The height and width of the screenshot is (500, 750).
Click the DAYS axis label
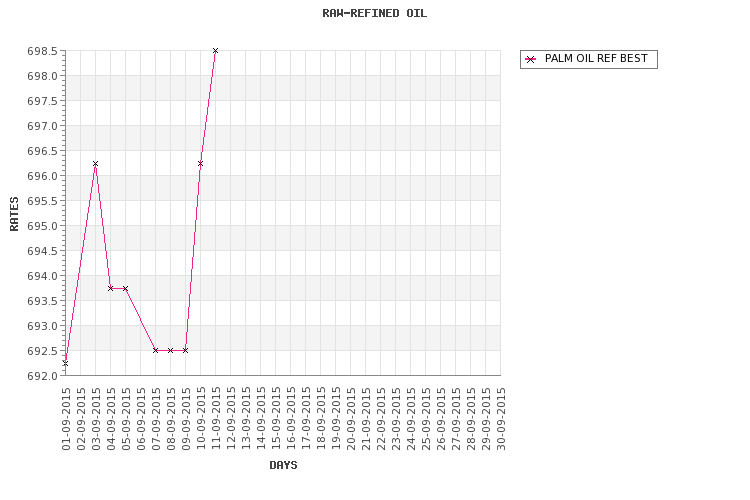(283, 465)
